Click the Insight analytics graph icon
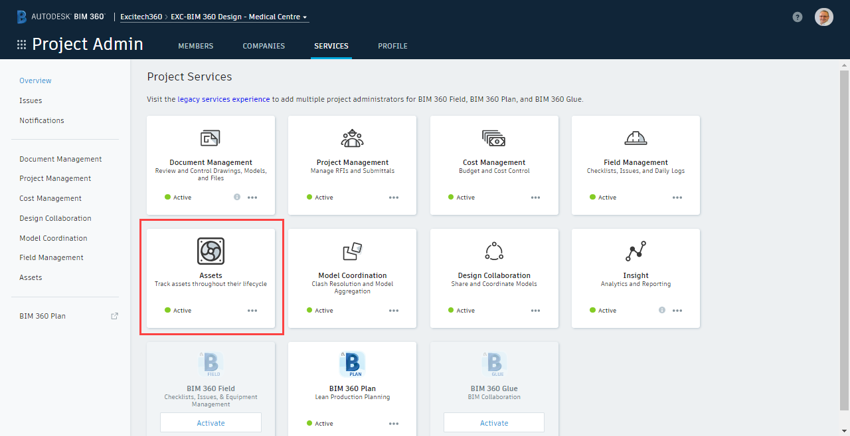This screenshot has width=850, height=436. (x=635, y=251)
